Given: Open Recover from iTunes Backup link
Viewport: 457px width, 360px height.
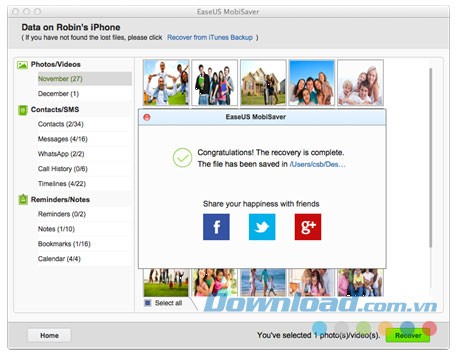Looking at the screenshot, I should pos(210,37).
